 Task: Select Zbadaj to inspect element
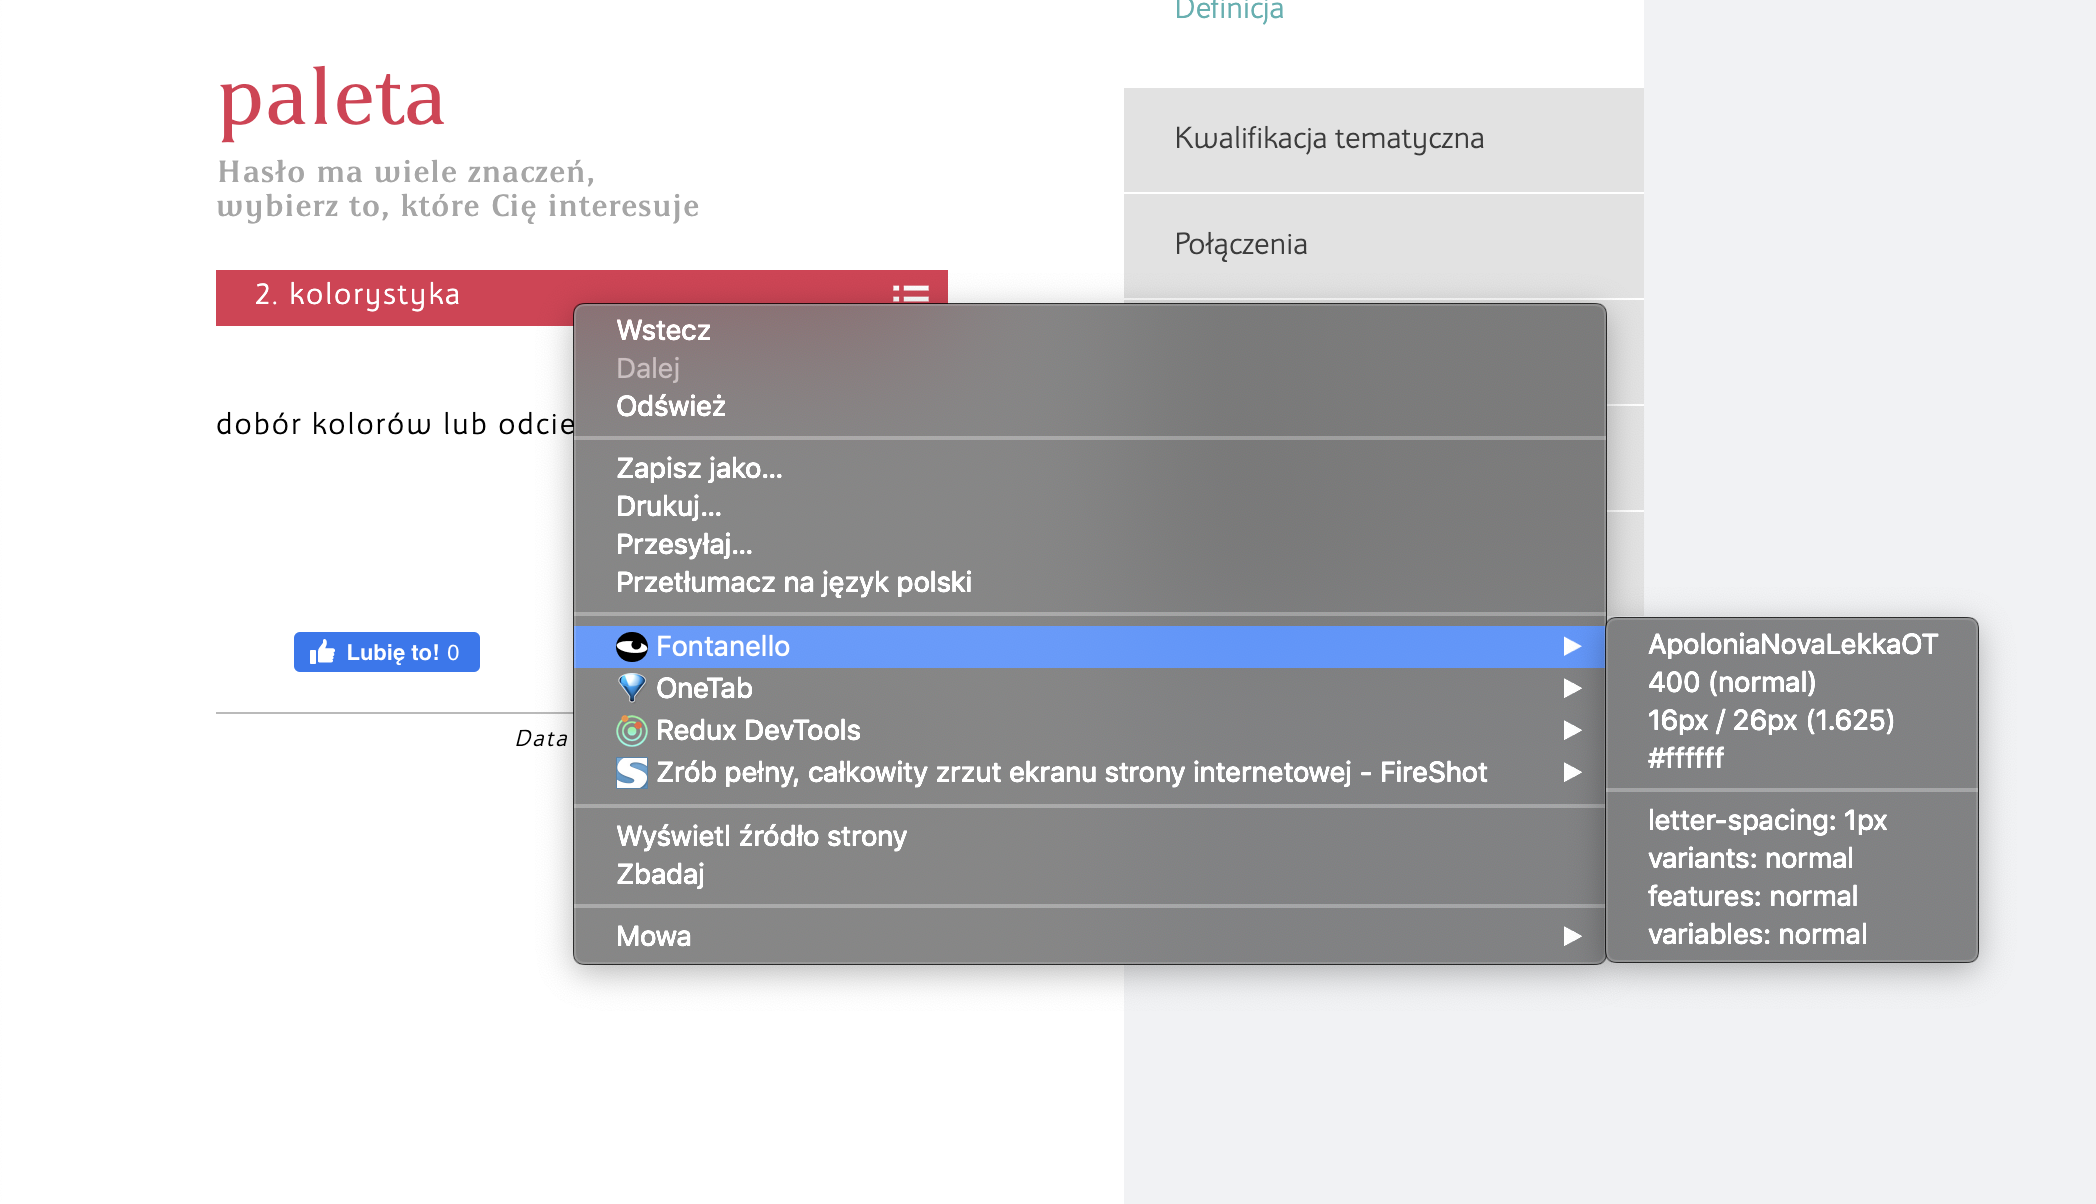click(x=660, y=874)
